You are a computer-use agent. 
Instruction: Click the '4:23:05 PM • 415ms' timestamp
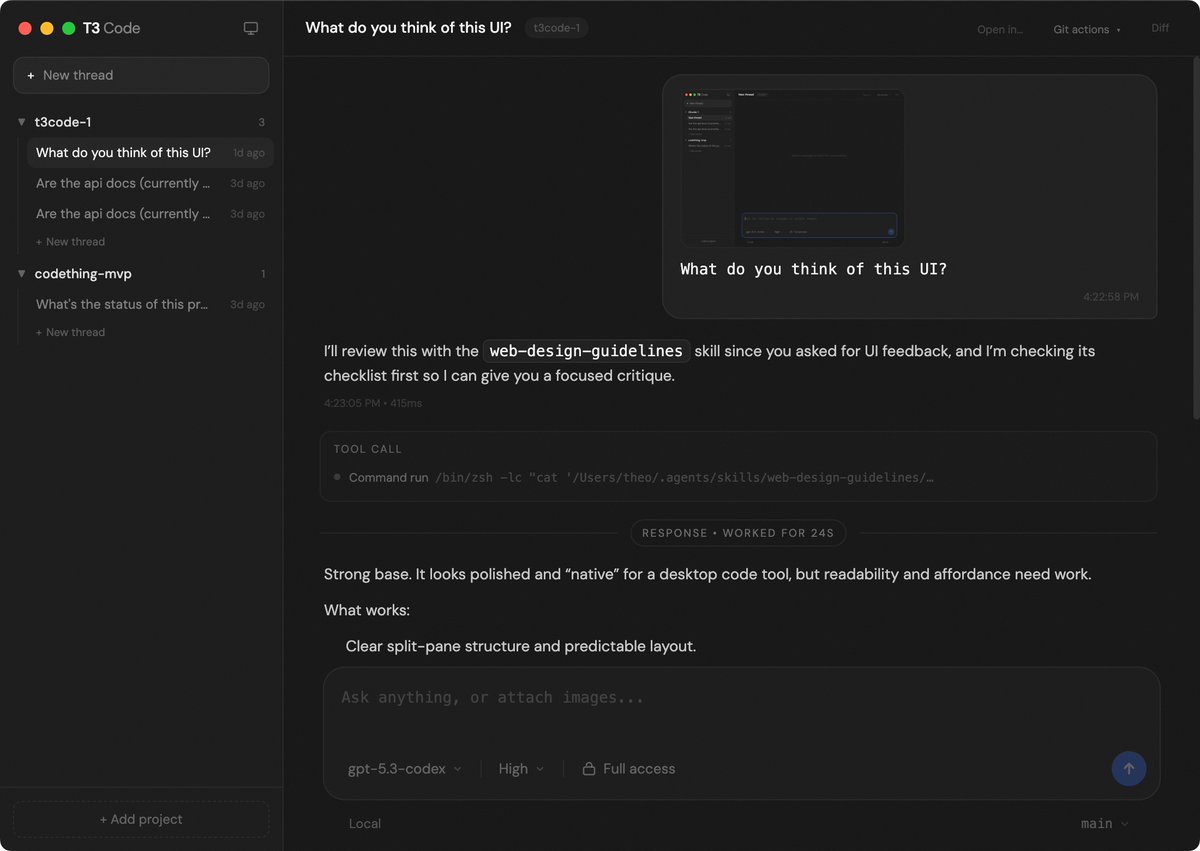click(x=373, y=403)
